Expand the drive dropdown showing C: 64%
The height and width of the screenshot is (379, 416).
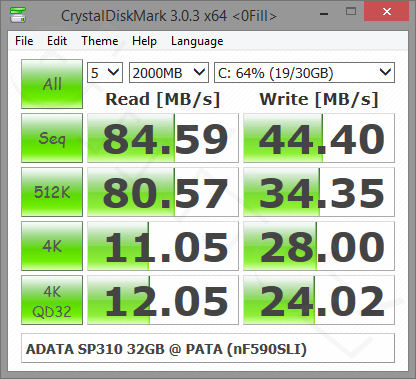pos(304,72)
